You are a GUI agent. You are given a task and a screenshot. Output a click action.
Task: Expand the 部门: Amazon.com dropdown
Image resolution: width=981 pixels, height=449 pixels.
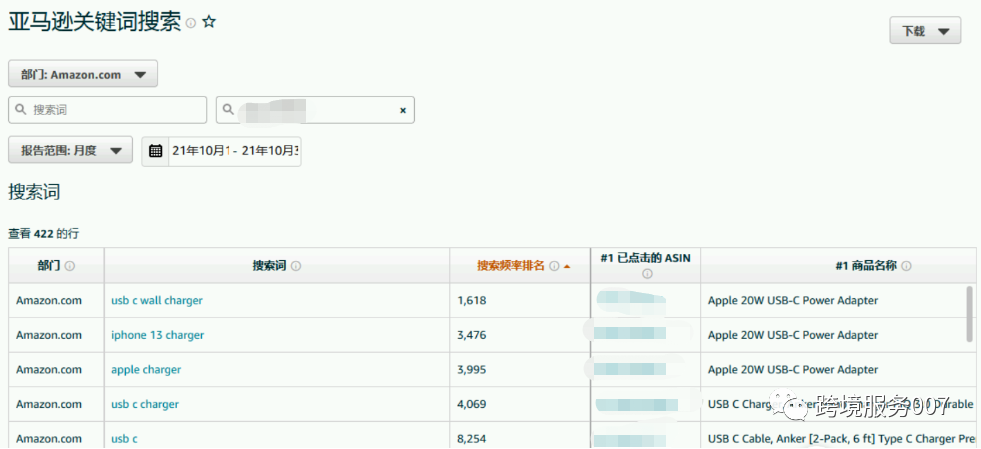click(83, 74)
